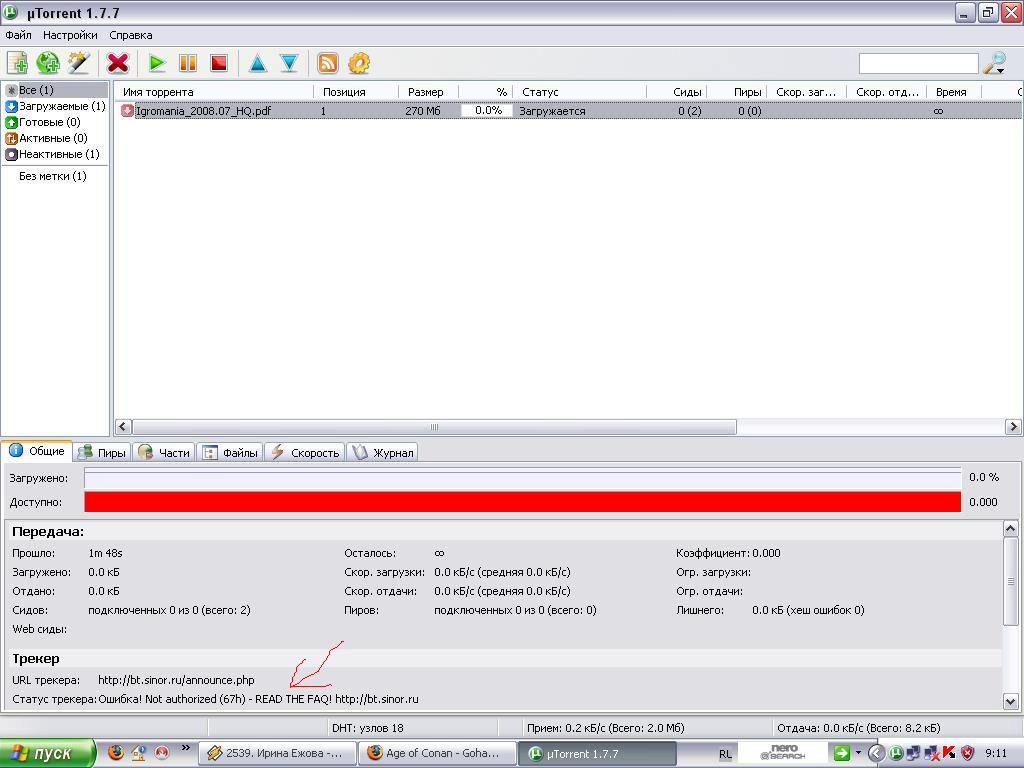Click Add Torrent from URL icon

[x=48, y=63]
